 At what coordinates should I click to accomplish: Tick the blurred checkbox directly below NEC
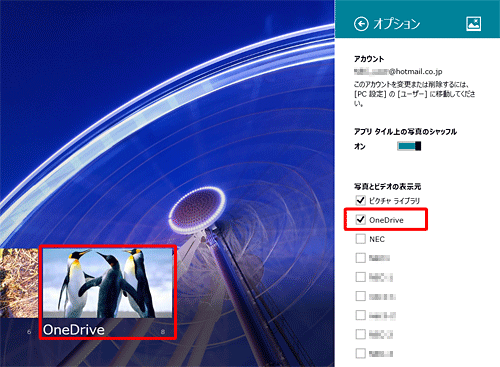tap(360, 258)
